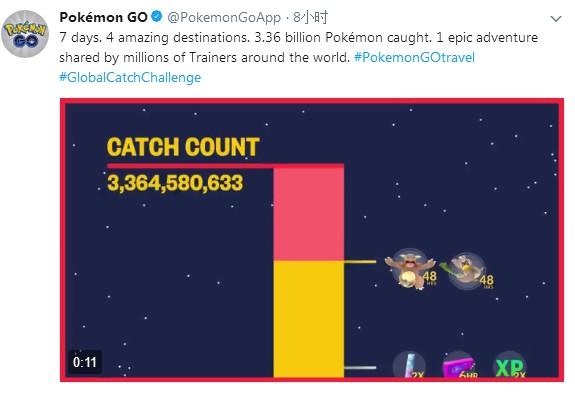Click the 0:11 video duration badge
The image size is (575, 393).
point(85,362)
